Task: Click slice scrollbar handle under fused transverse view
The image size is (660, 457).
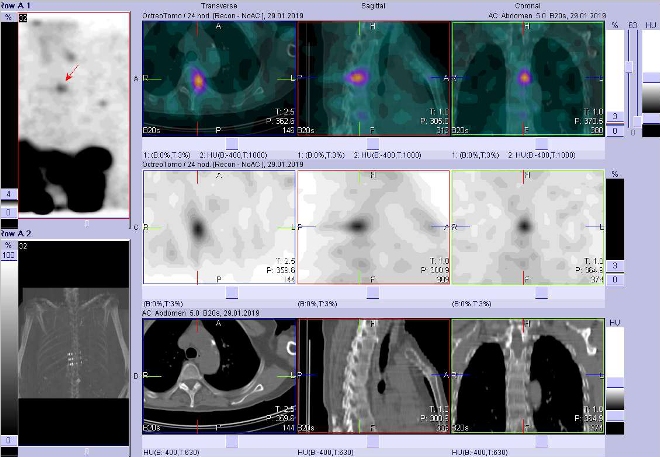Action: (x=231, y=142)
